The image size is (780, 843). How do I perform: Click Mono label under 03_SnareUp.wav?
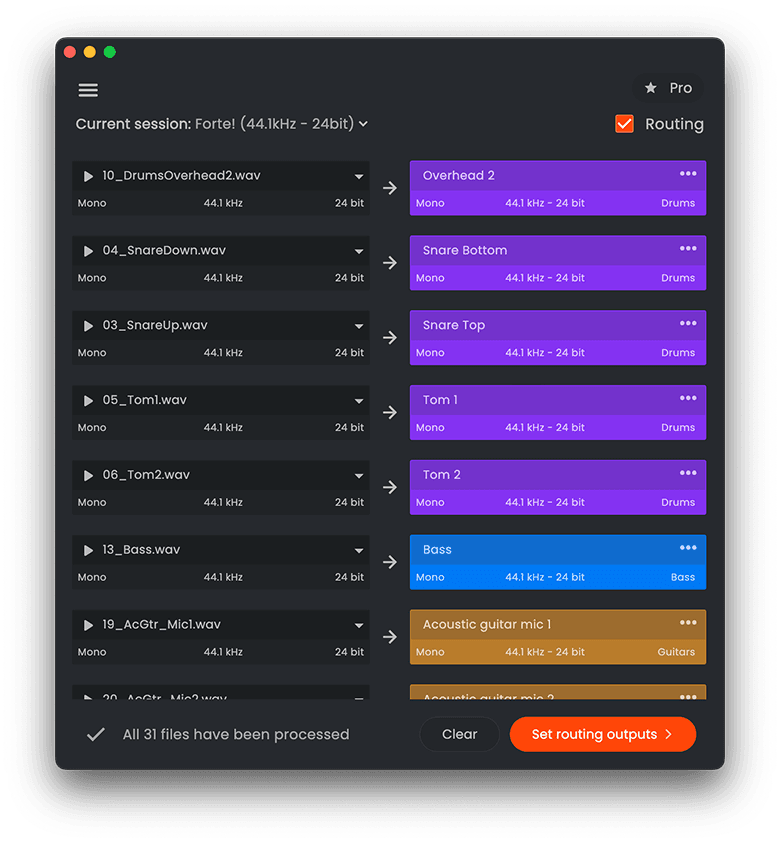point(92,353)
